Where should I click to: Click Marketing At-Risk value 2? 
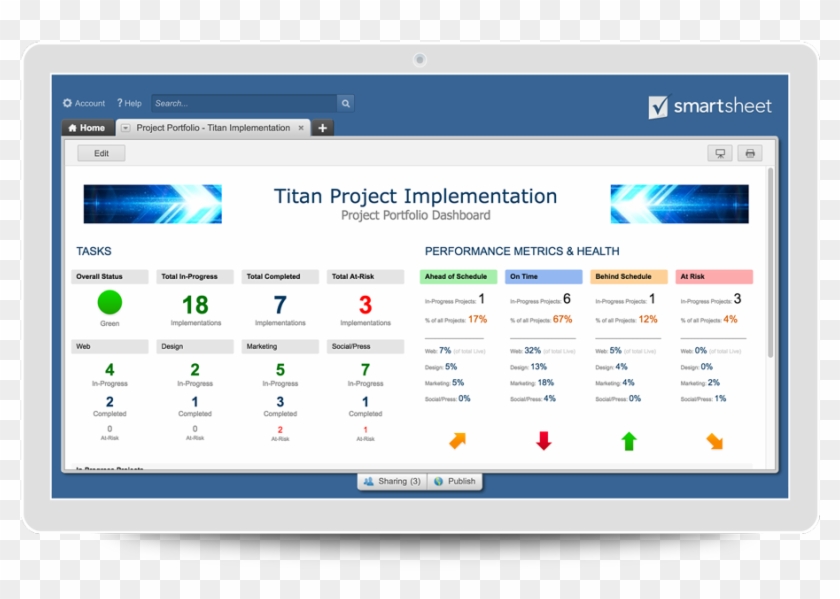click(280, 430)
